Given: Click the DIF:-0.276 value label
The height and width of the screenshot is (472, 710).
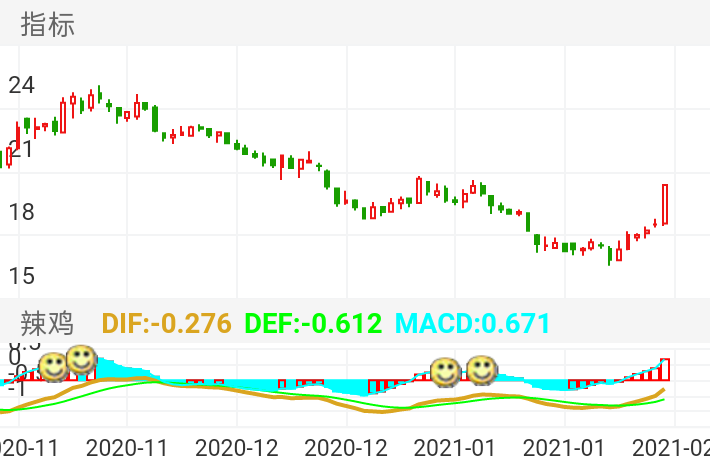Looking at the screenshot, I should tap(166, 323).
